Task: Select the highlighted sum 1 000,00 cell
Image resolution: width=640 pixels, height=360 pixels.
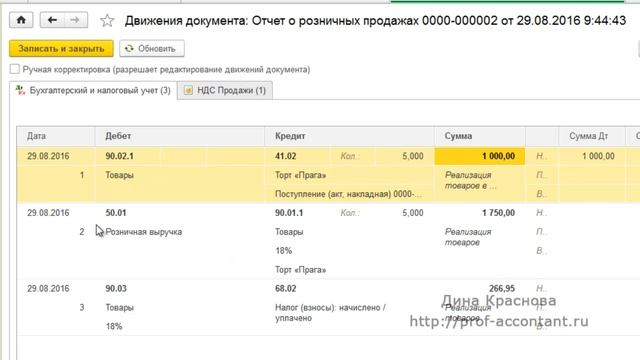Action: pyautogui.click(x=480, y=156)
